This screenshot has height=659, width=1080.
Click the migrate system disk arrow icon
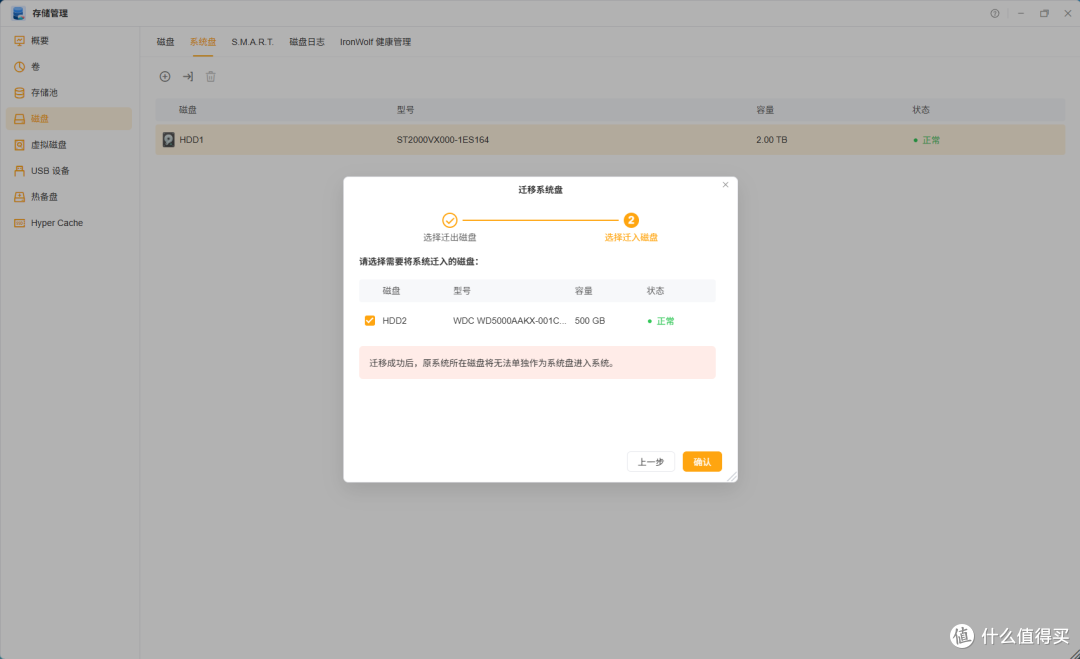pyautogui.click(x=187, y=76)
